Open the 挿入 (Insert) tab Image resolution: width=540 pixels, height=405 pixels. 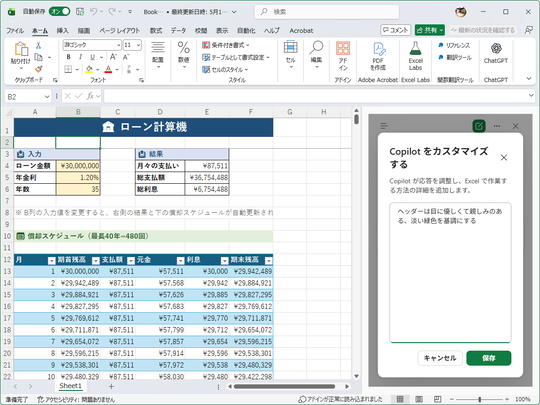pos(62,31)
